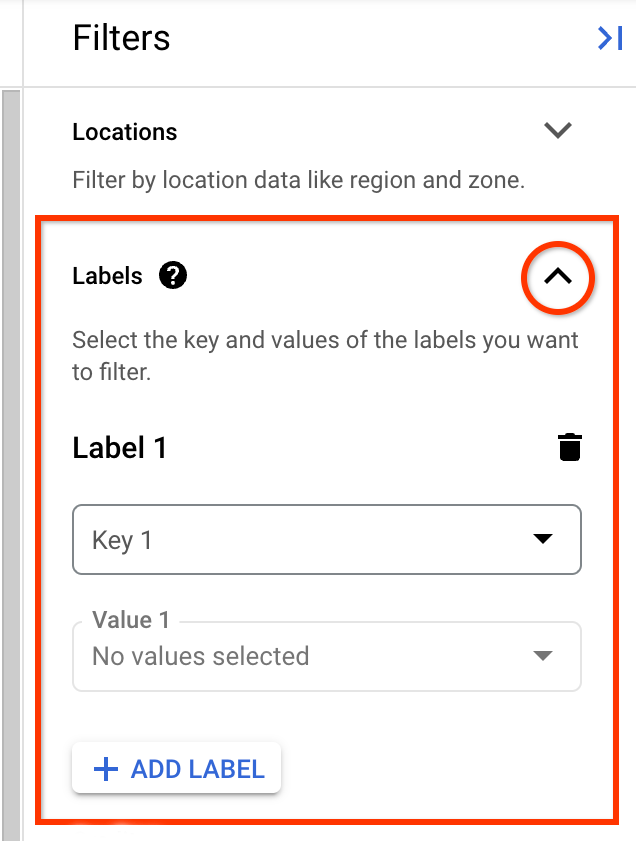The image size is (636, 841).
Task: Click the No values selected field
Action: tap(300, 656)
